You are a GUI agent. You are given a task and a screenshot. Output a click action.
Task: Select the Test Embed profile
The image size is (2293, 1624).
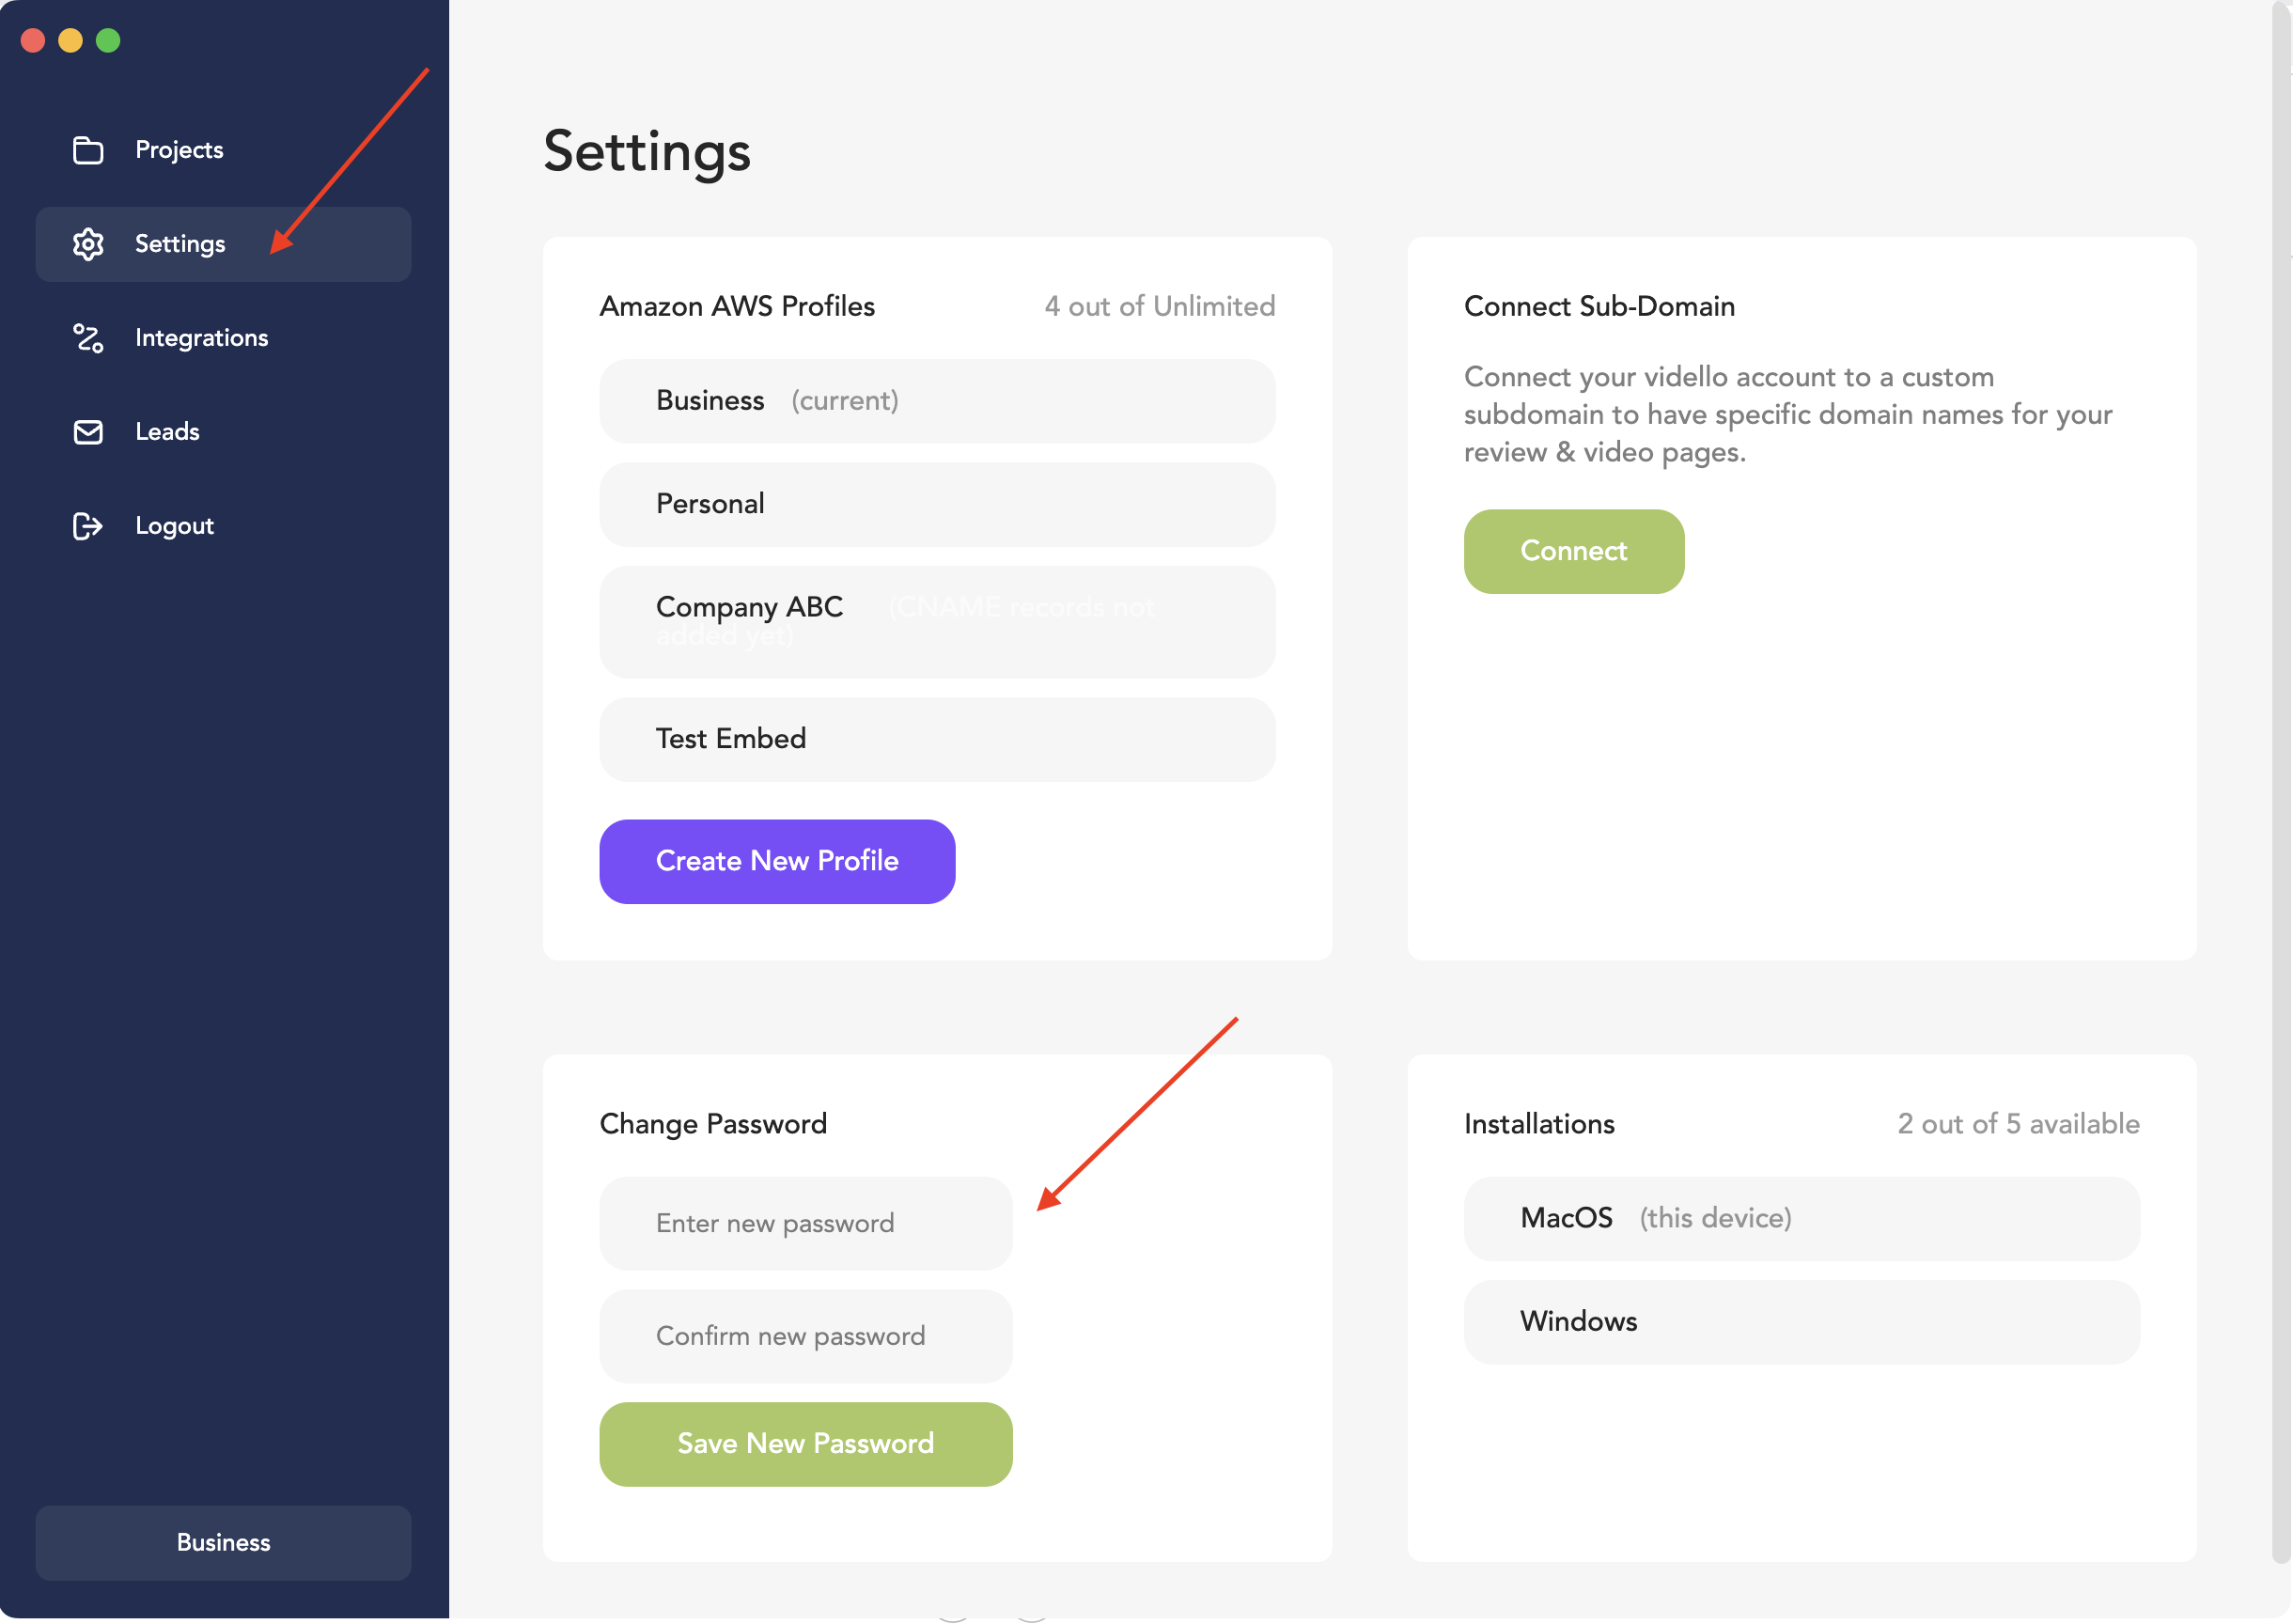(937, 739)
